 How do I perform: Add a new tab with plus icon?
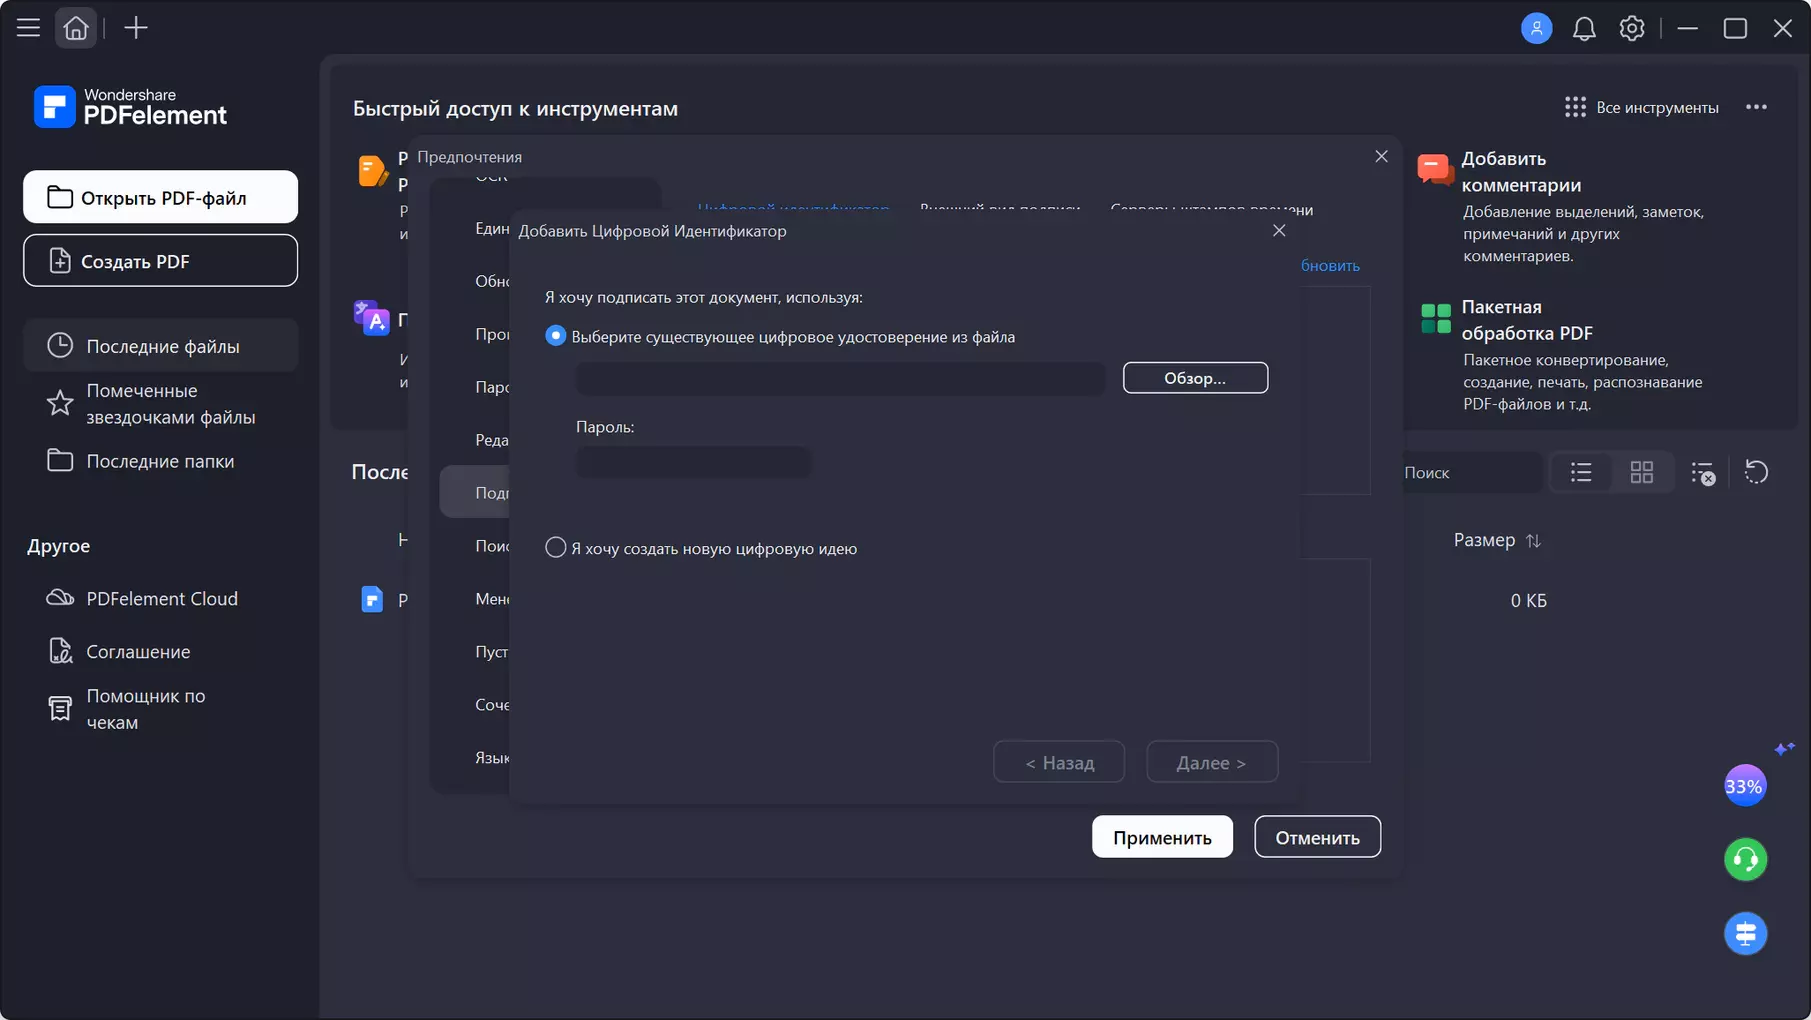click(x=135, y=28)
